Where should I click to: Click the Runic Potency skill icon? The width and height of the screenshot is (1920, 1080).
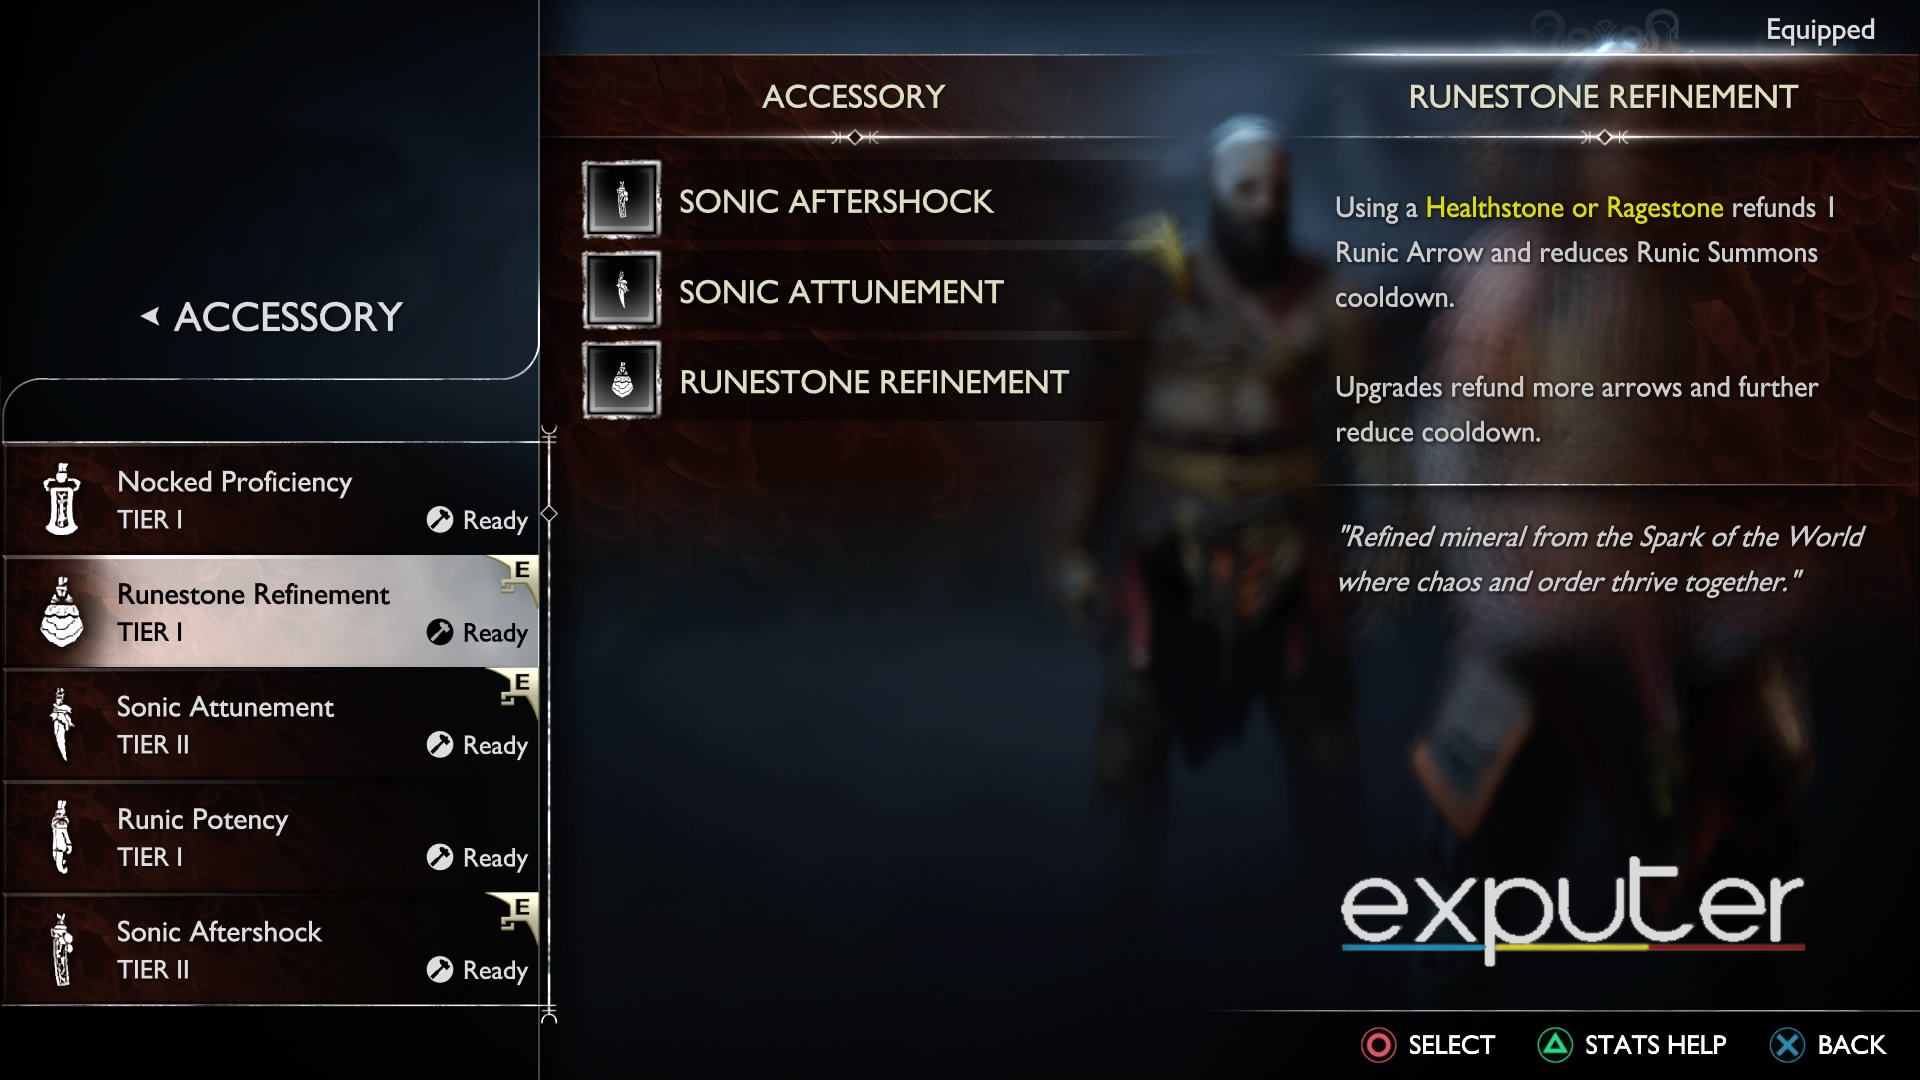point(62,836)
